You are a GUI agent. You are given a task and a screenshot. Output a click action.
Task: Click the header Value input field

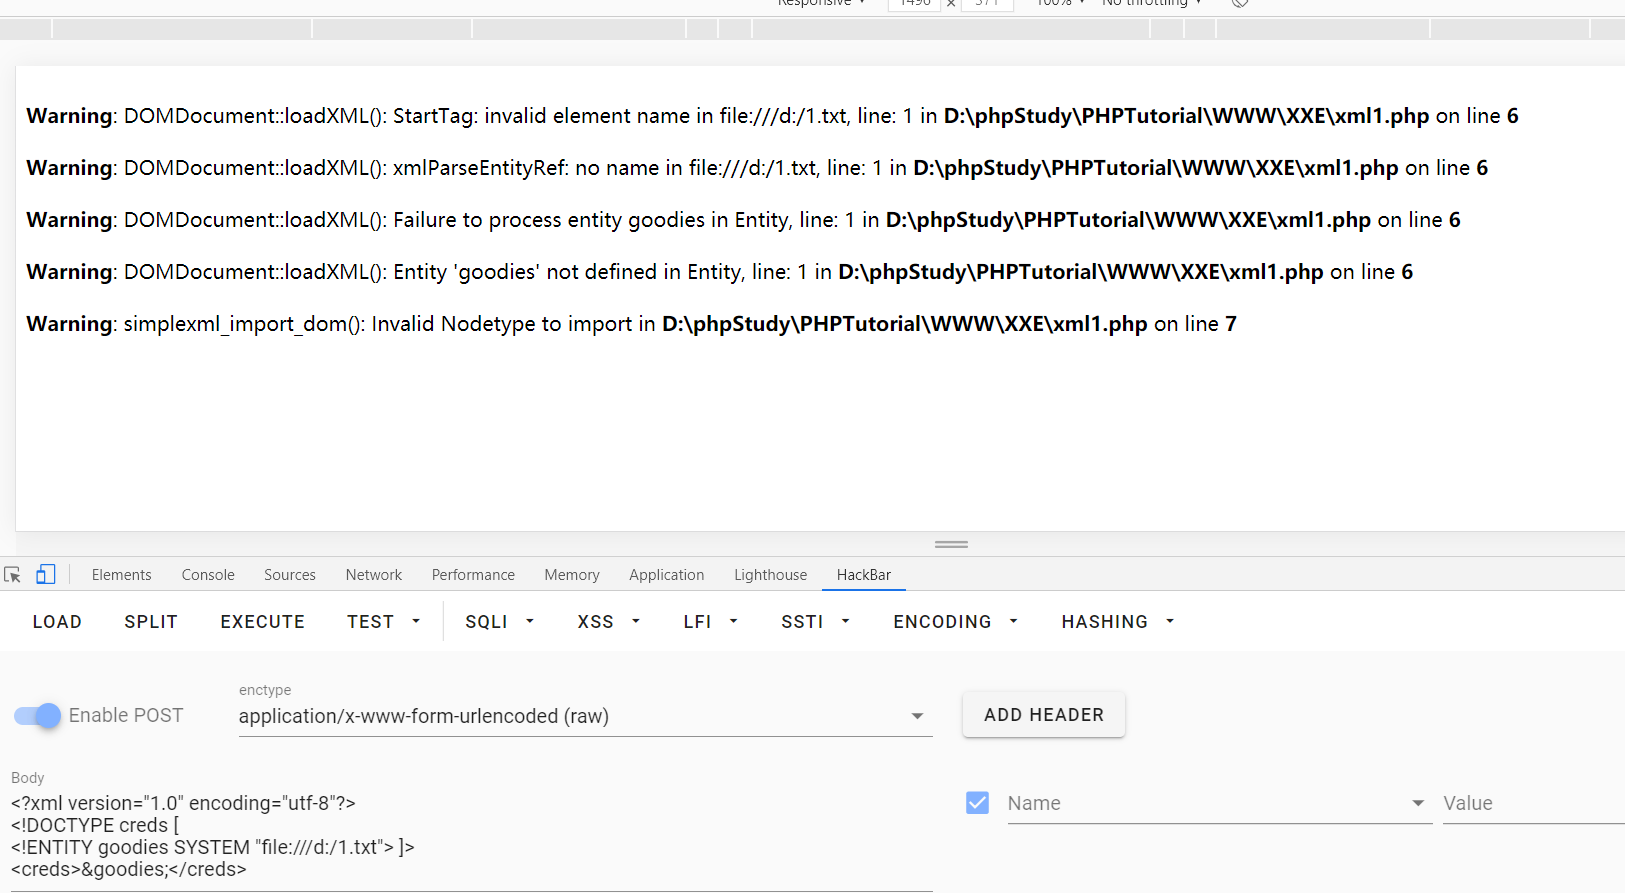[1534, 804]
